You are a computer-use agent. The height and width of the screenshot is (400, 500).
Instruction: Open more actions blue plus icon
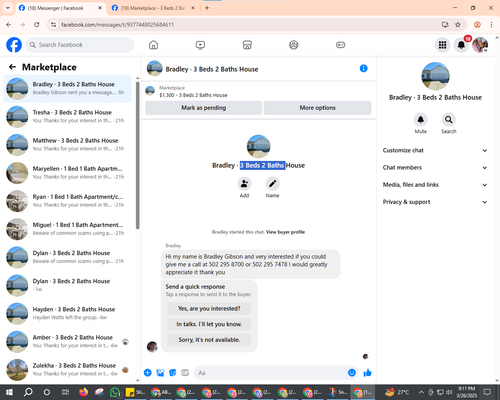click(148, 373)
